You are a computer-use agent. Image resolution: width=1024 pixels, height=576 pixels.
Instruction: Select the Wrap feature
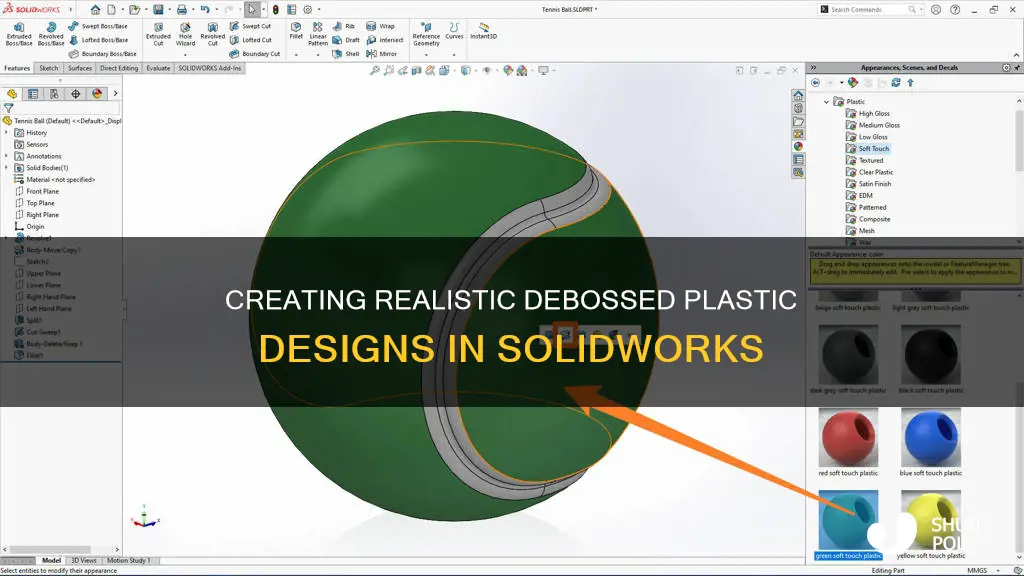381,26
